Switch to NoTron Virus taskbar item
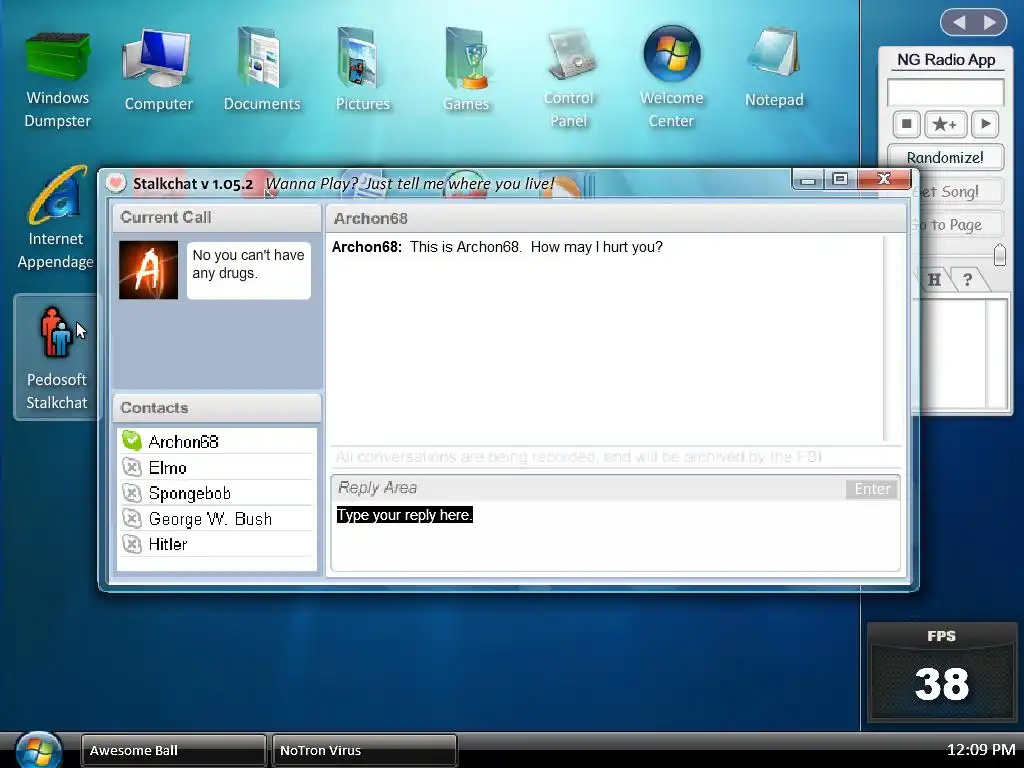Viewport: 1024px width, 768px height. tap(364, 750)
